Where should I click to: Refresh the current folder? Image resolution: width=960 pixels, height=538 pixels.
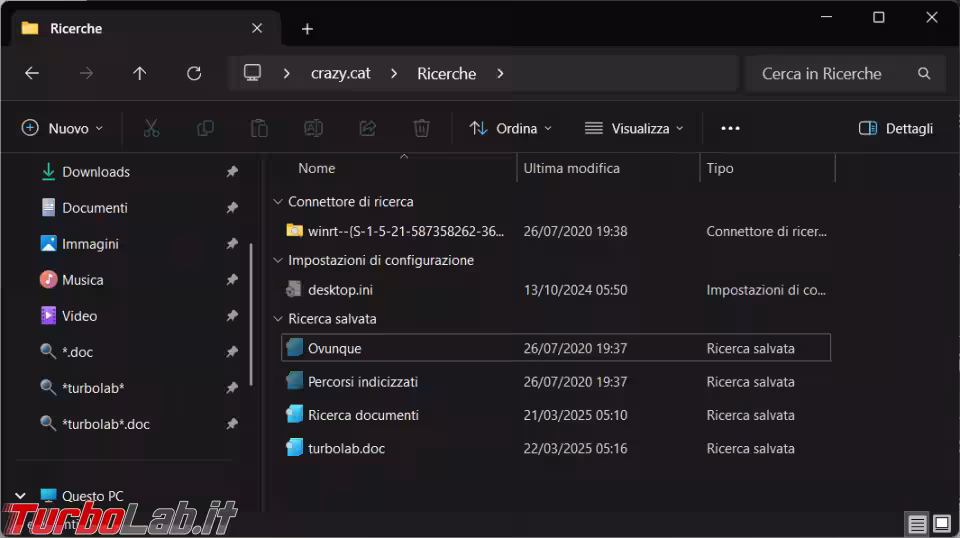[194, 73]
